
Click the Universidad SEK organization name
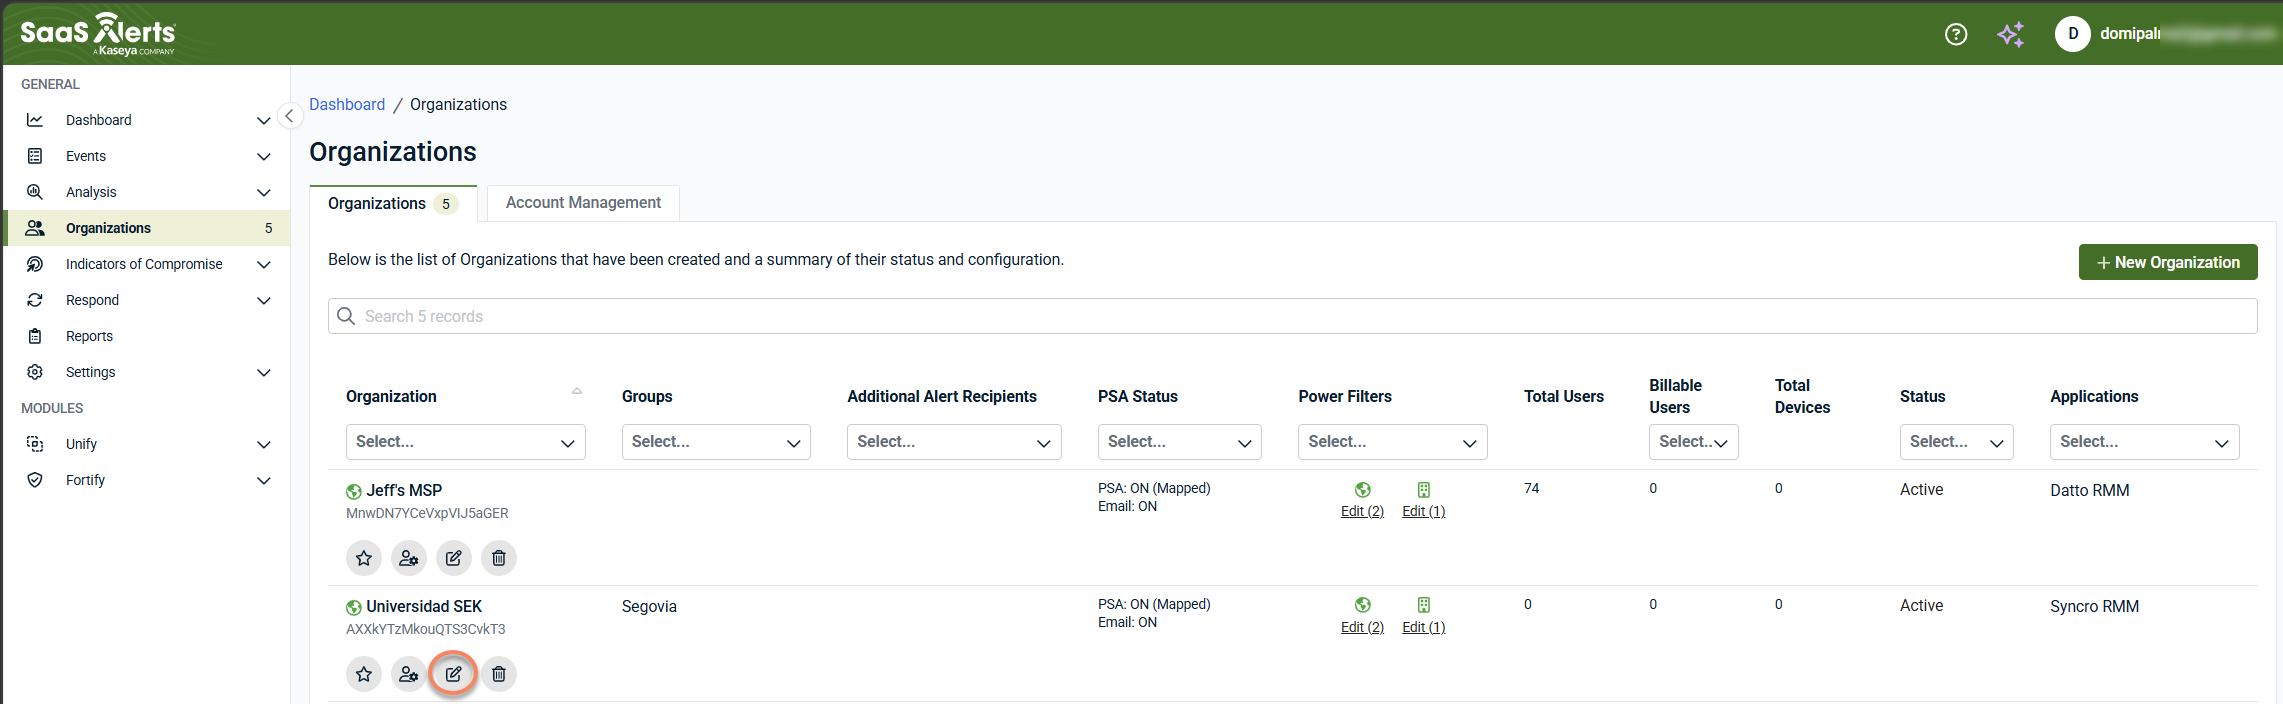(424, 606)
